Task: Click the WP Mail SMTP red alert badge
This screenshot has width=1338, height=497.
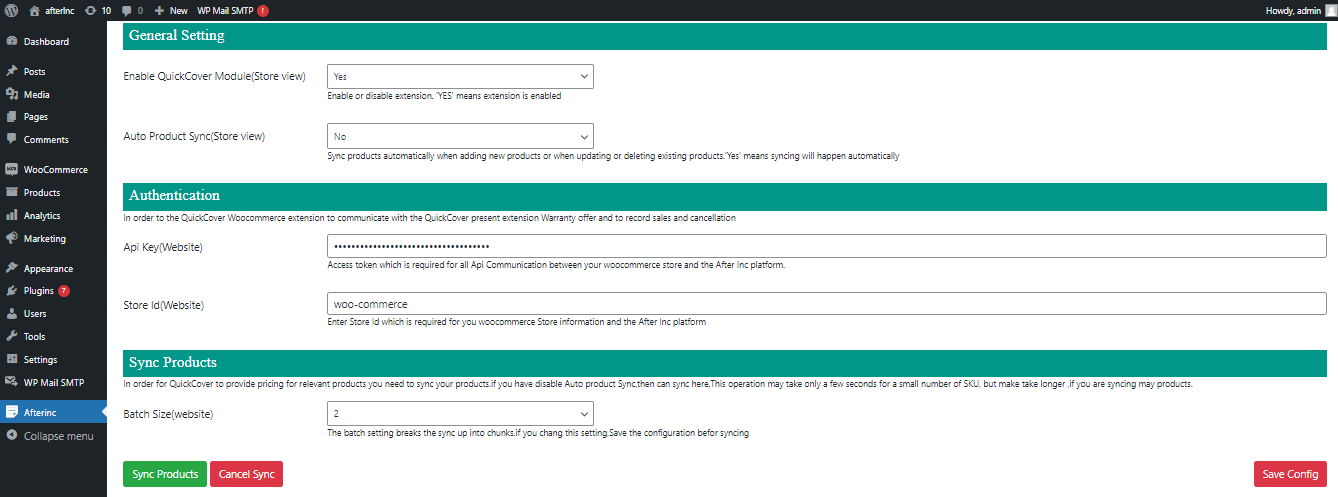Action: pyautogui.click(x=263, y=11)
